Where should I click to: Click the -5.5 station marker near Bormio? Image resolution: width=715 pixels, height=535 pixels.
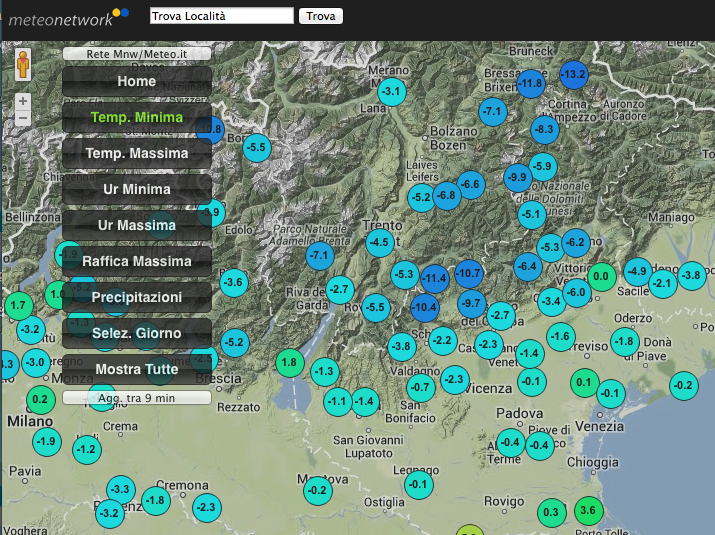[x=257, y=148]
